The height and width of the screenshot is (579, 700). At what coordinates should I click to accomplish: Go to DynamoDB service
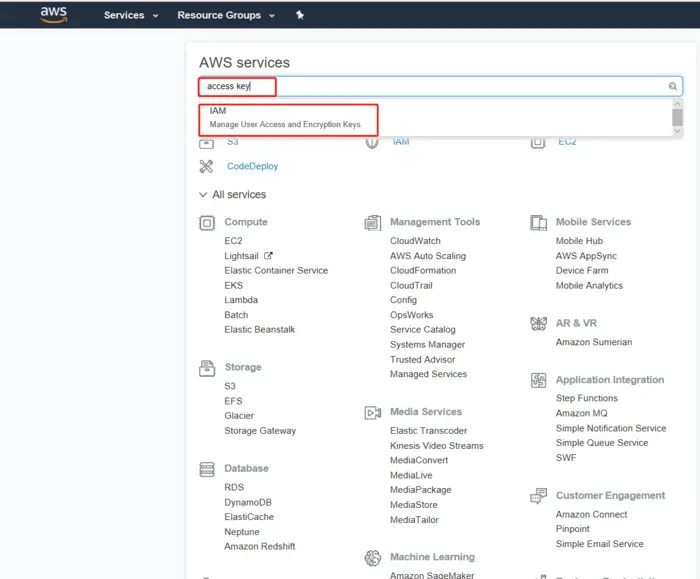click(248, 502)
